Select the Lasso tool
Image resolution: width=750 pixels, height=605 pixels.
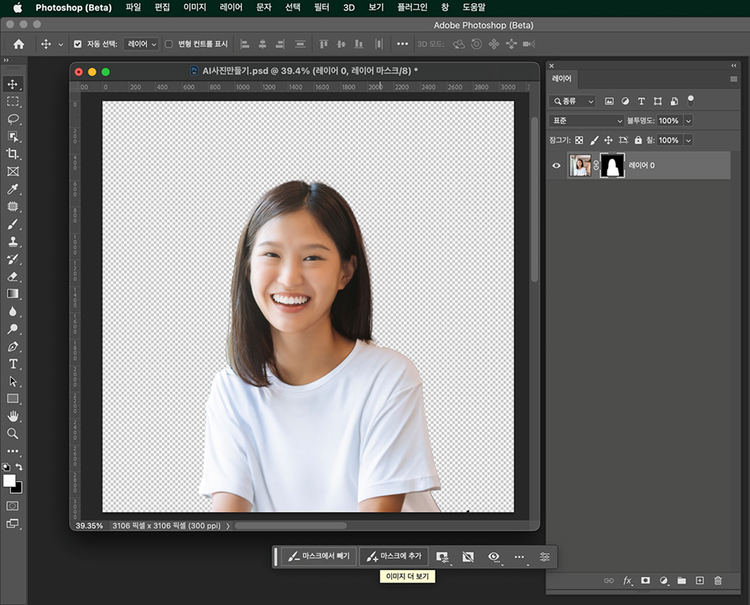[x=13, y=119]
